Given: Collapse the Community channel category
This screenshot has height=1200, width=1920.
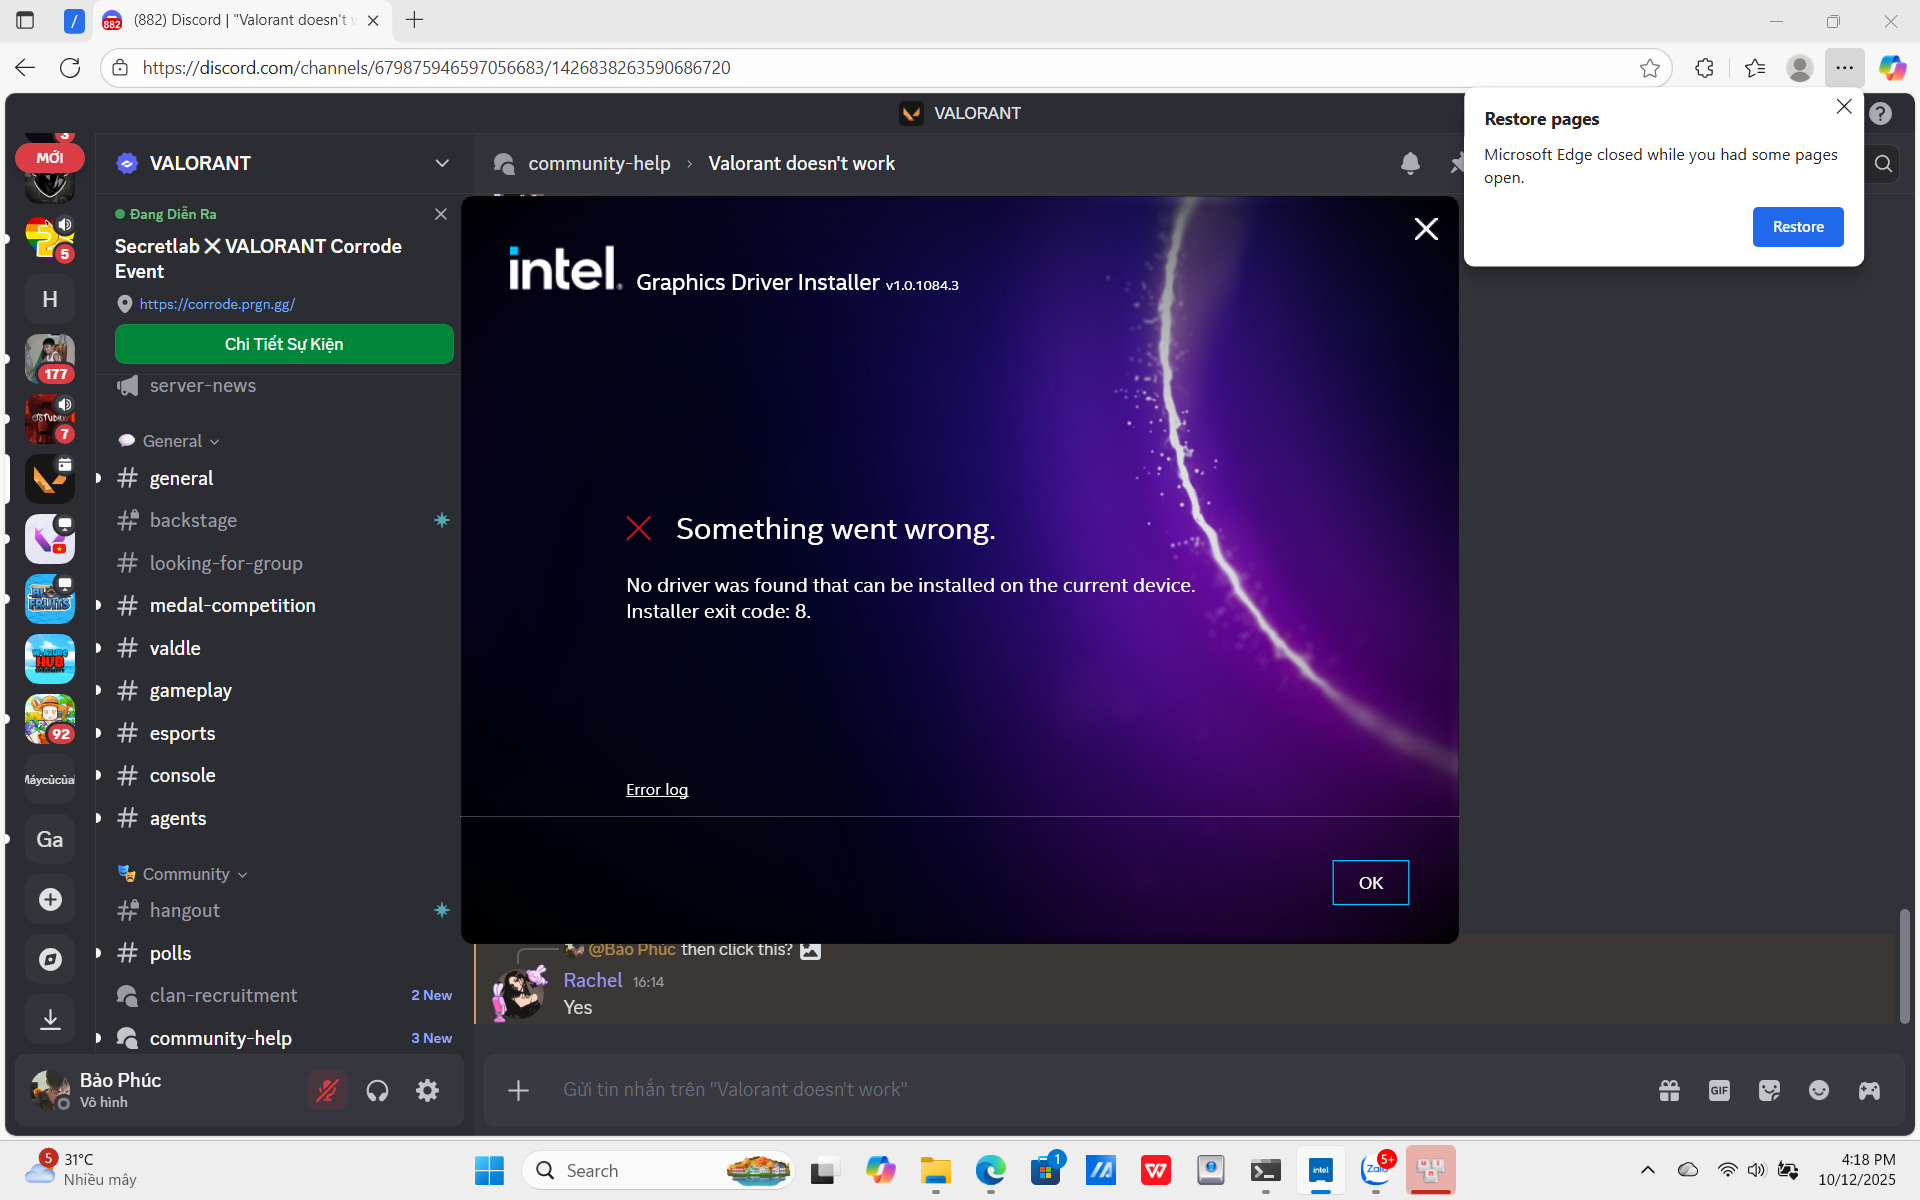Looking at the screenshot, I should coord(187,874).
